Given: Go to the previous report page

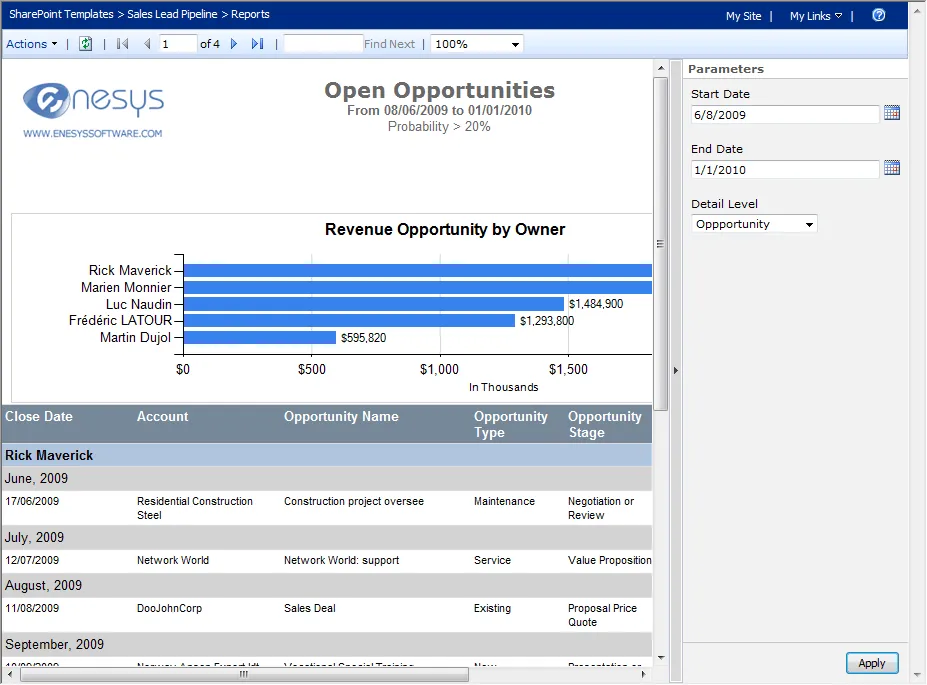Looking at the screenshot, I should click(147, 44).
